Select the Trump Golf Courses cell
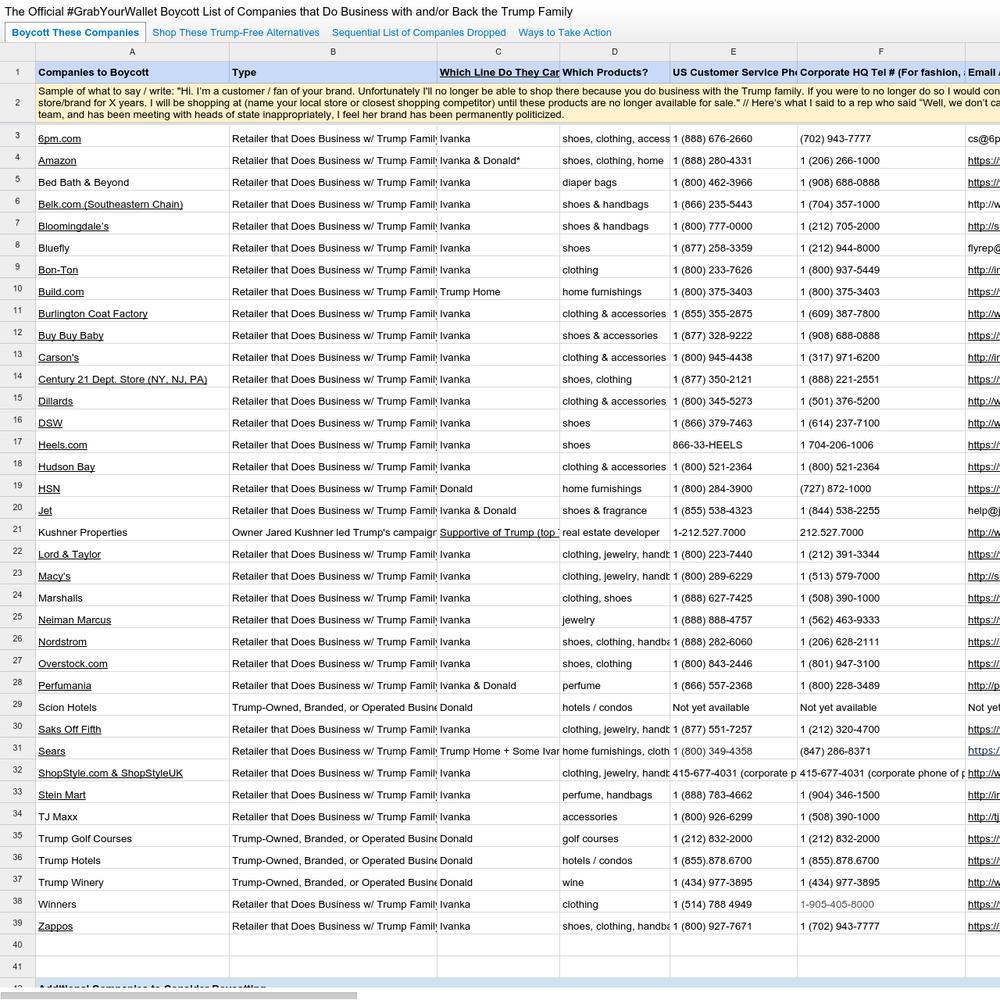The image size is (1000, 1000). click(132, 839)
